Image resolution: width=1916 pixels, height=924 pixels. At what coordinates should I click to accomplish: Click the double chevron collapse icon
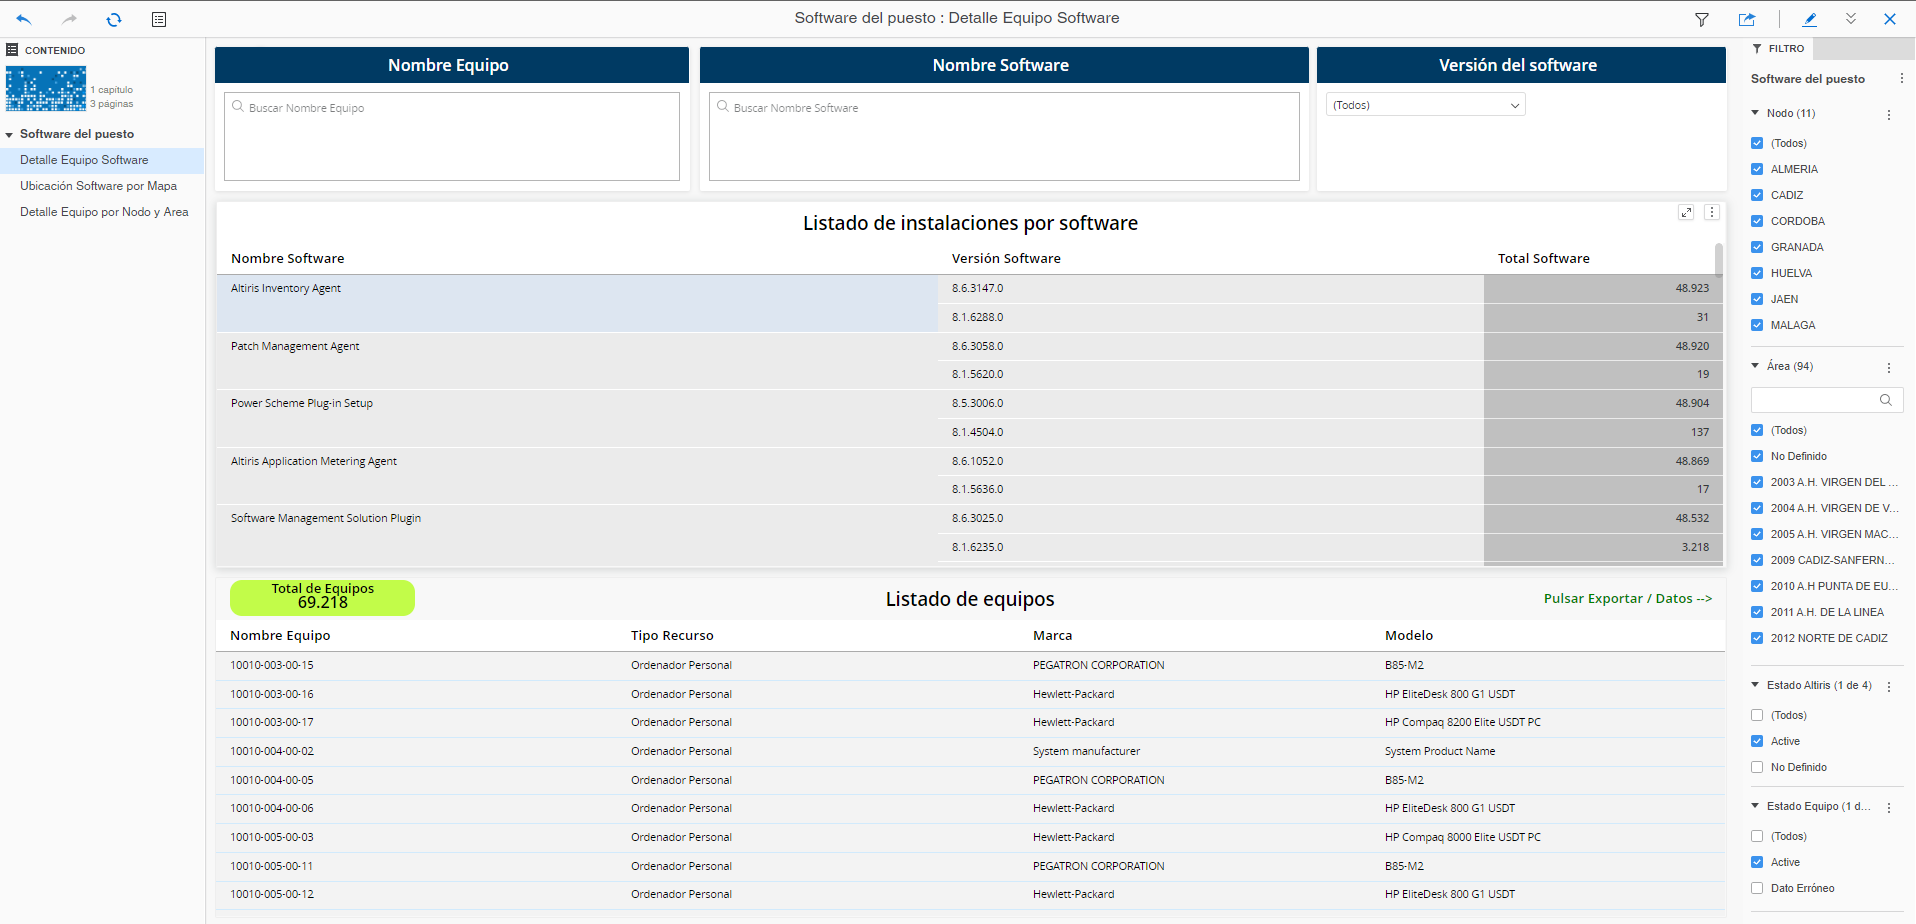point(1851,19)
